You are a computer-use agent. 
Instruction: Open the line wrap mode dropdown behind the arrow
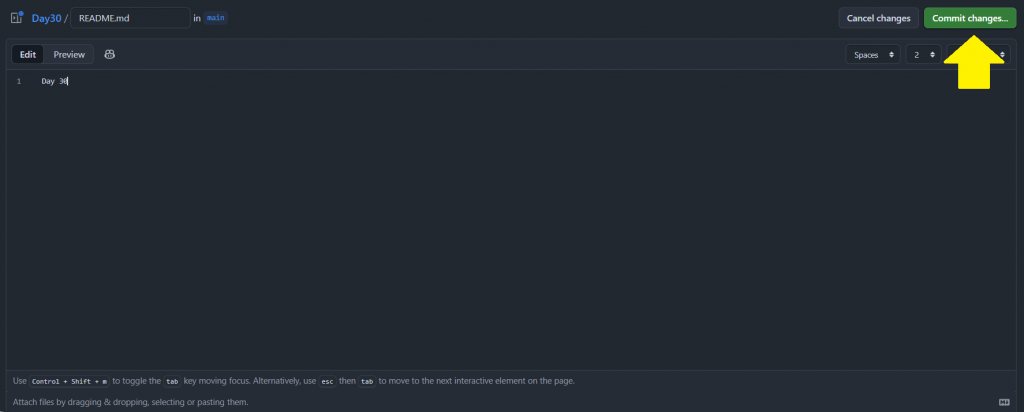click(978, 55)
